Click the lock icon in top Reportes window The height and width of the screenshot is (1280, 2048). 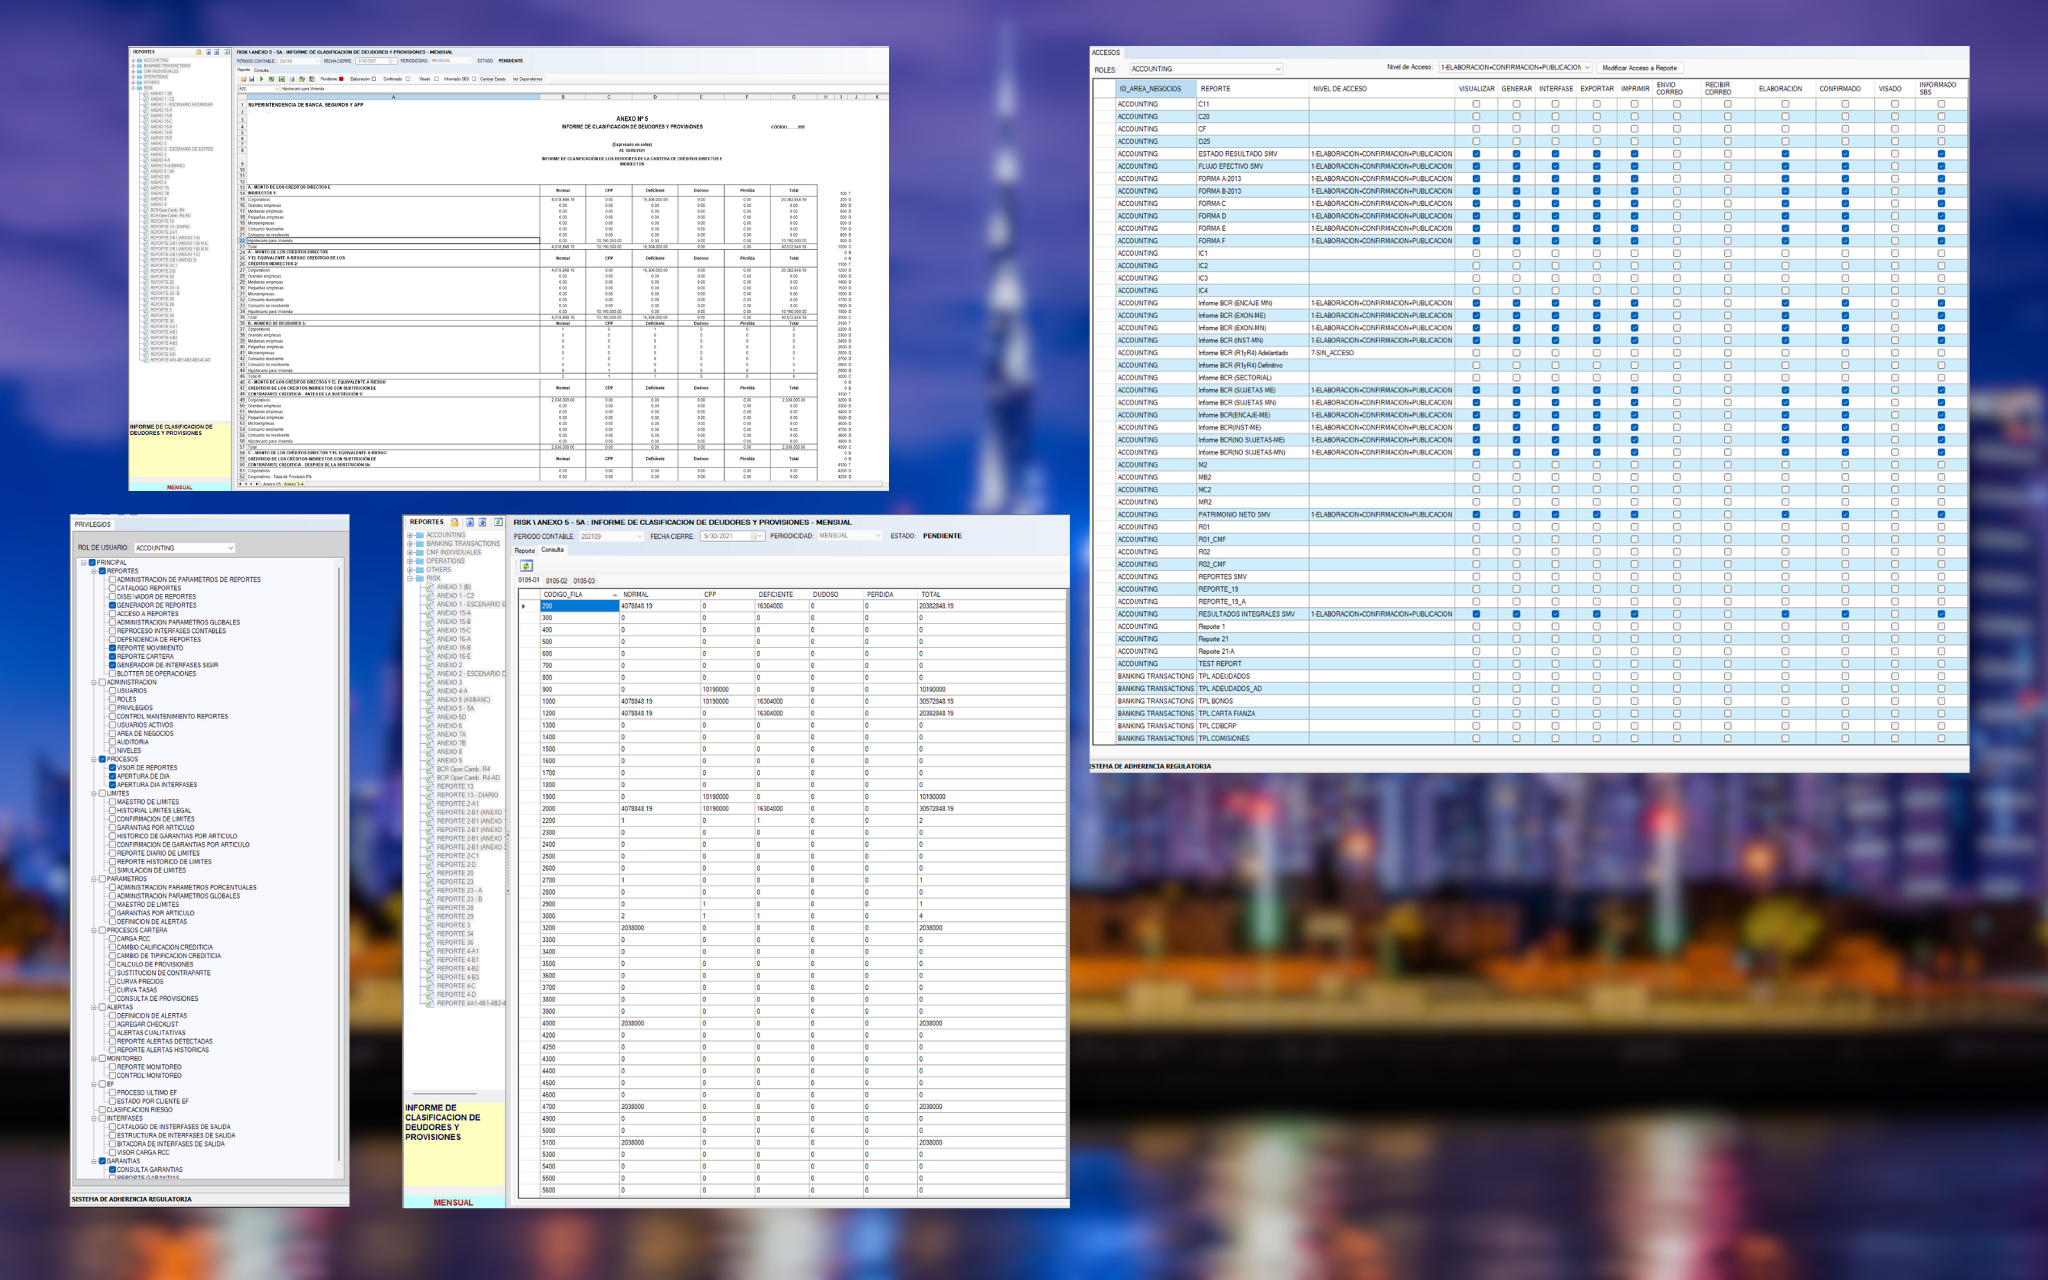point(198,52)
